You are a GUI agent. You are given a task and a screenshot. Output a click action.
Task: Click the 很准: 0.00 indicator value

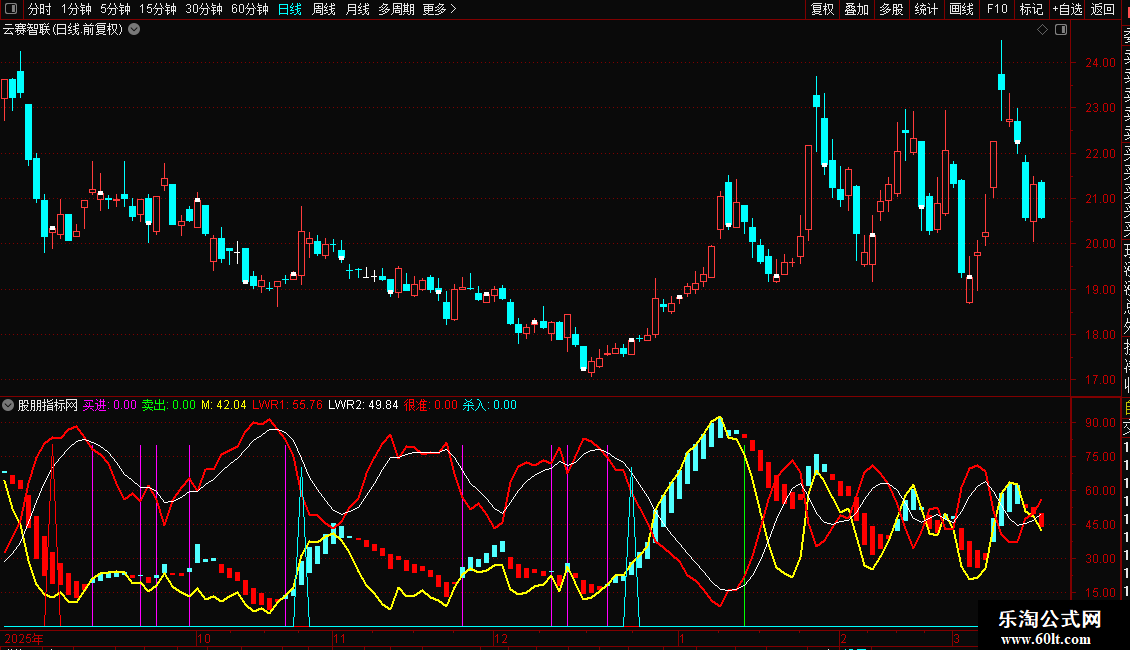(x=431, y=405)
